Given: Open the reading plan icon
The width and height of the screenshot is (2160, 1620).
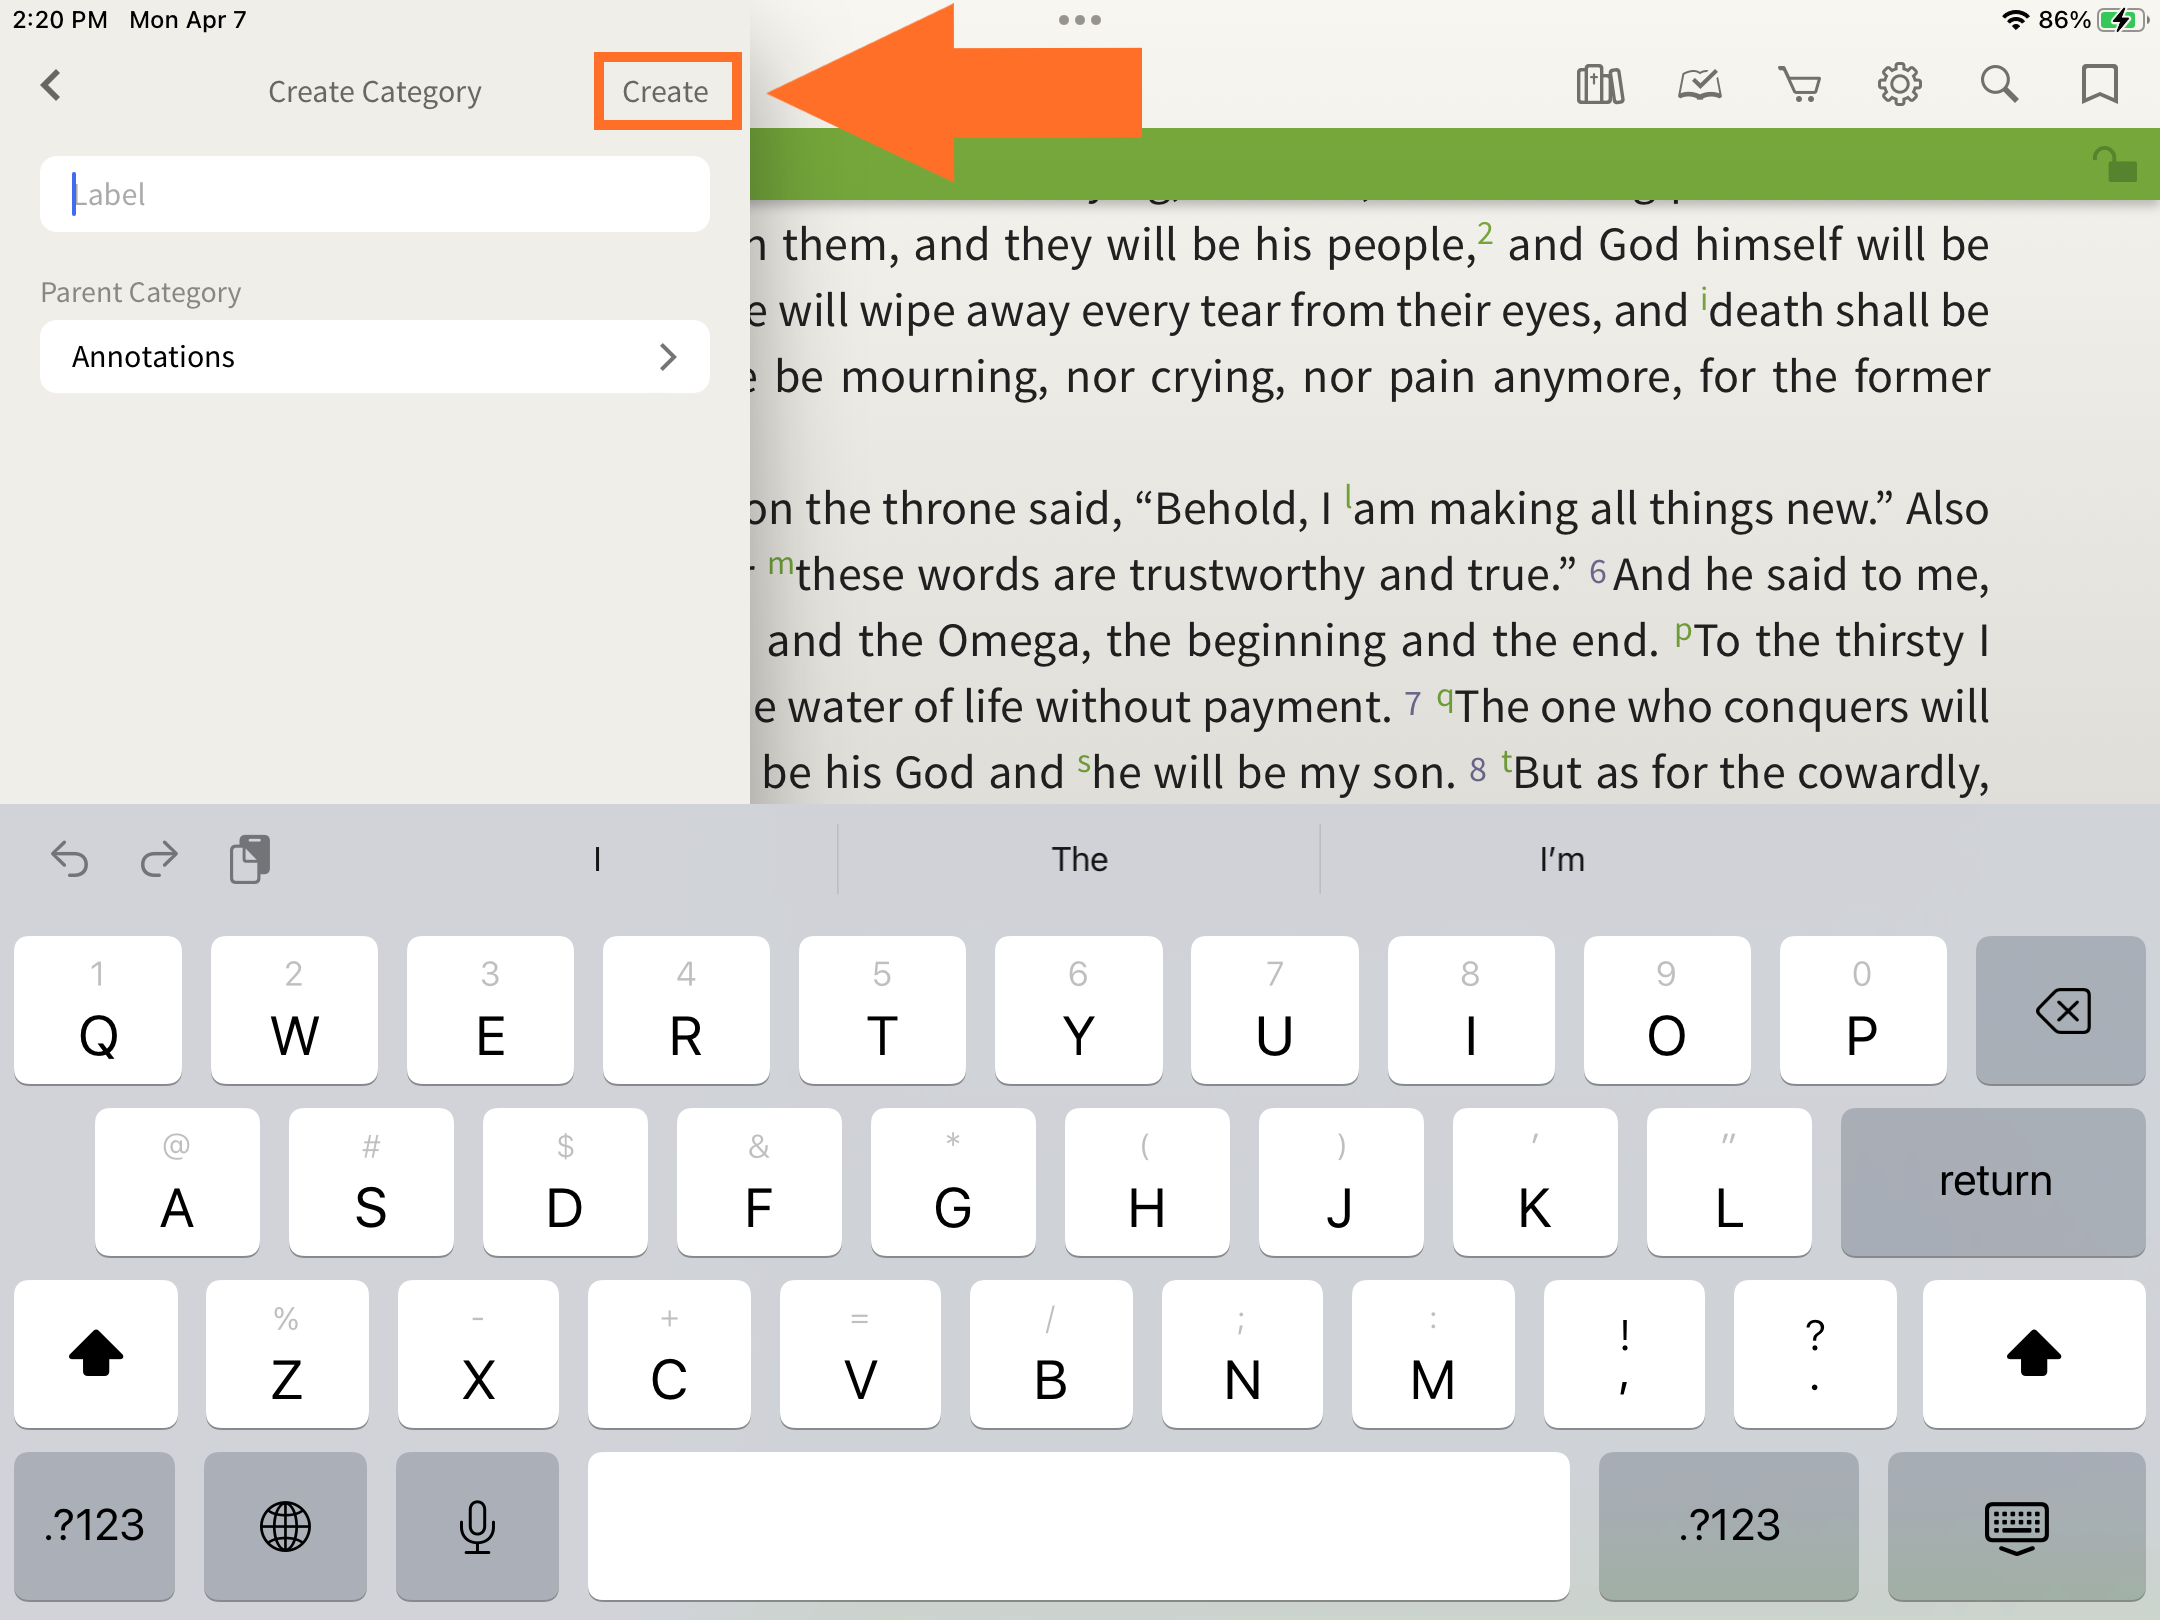Looking at the screenshot, I should pos(1699,85).
